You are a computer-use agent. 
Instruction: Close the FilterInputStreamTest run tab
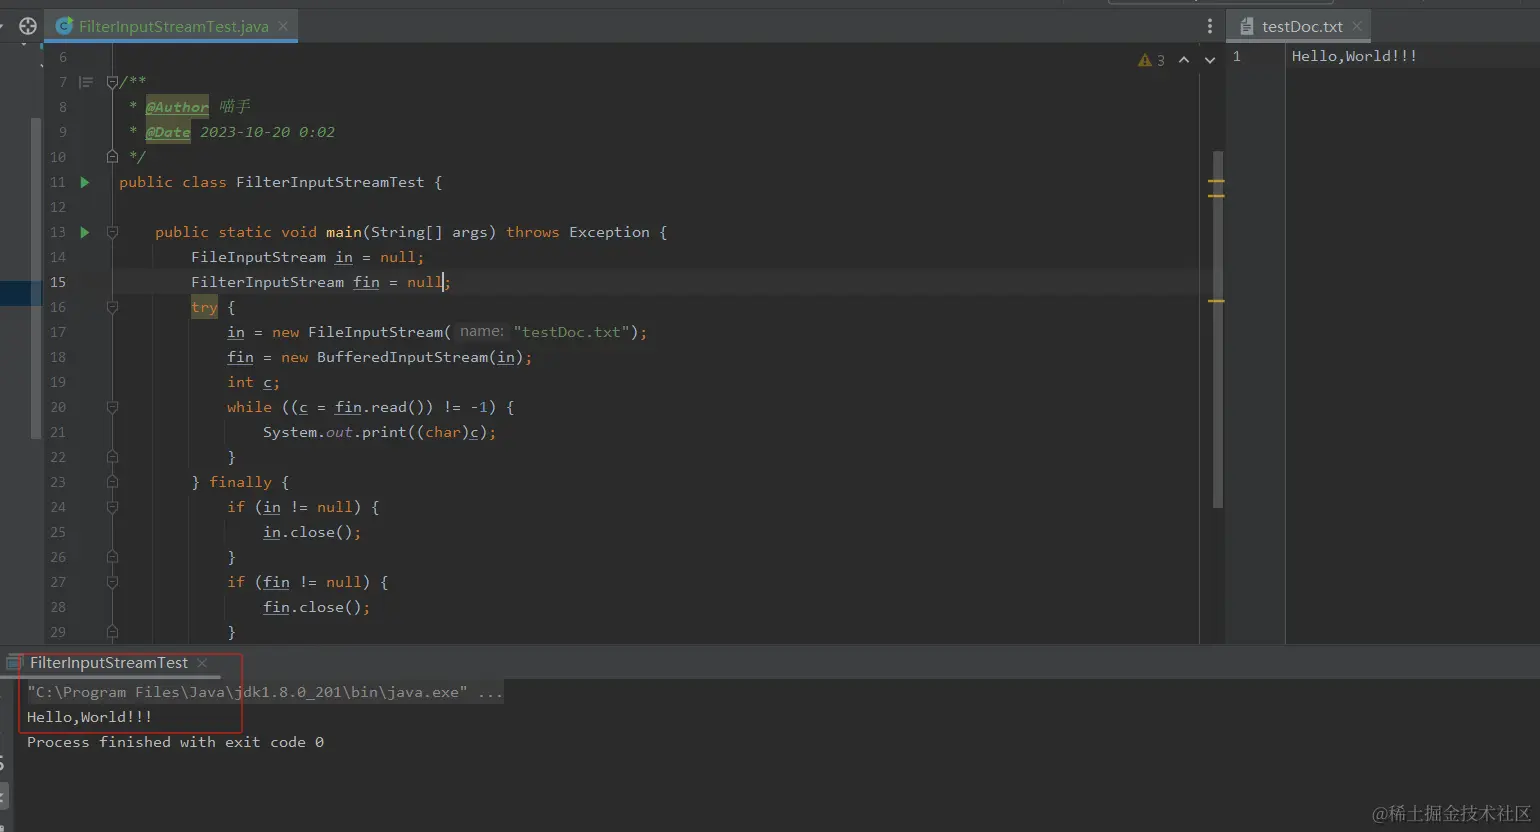[x=202, y=663]
